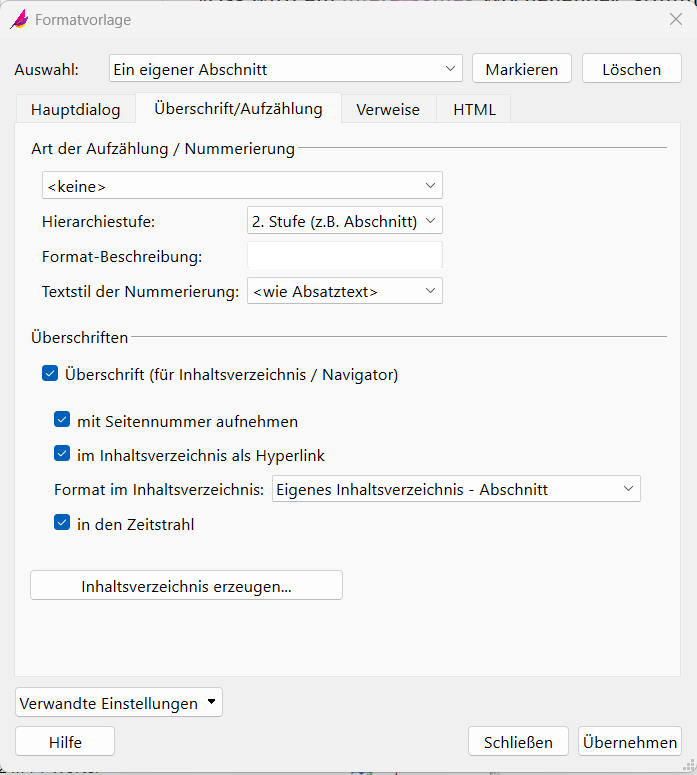Toggle mit Seitennummer aufnehmen checkbox
The width and height of the screenshot is (697, 775).
pyautogui.click(x=63, y=421)
